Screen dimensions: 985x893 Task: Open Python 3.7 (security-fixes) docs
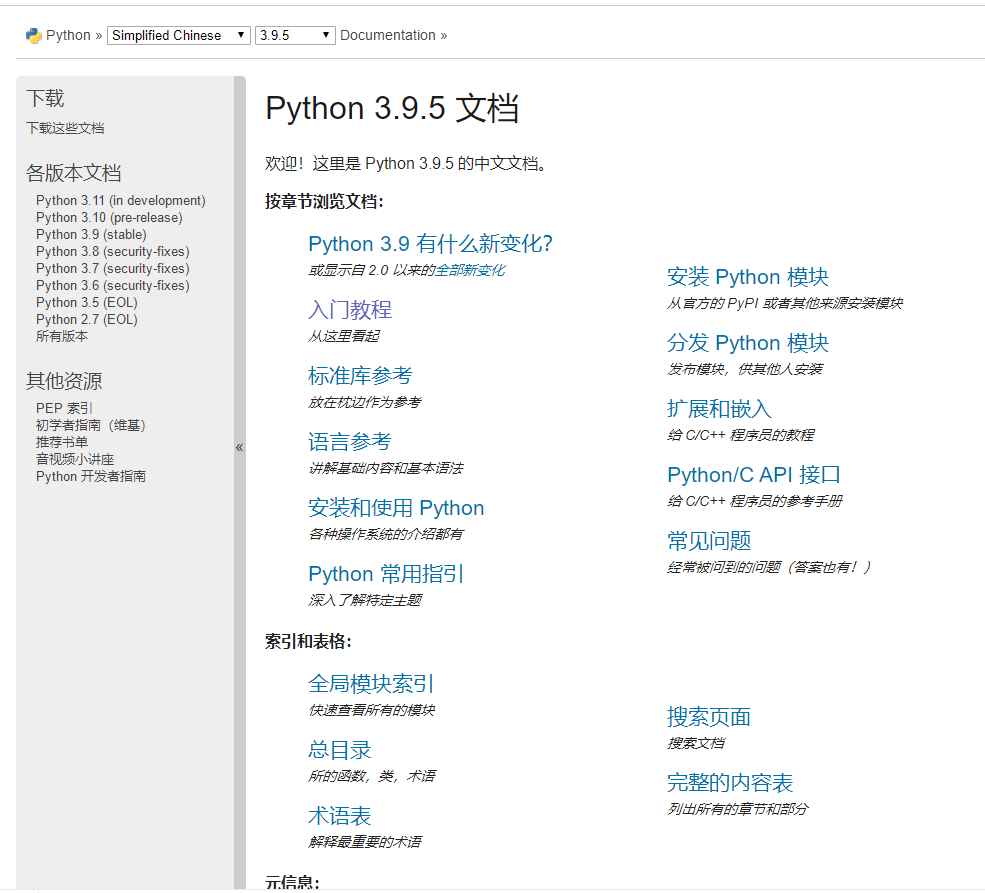(x=112, y=268)
